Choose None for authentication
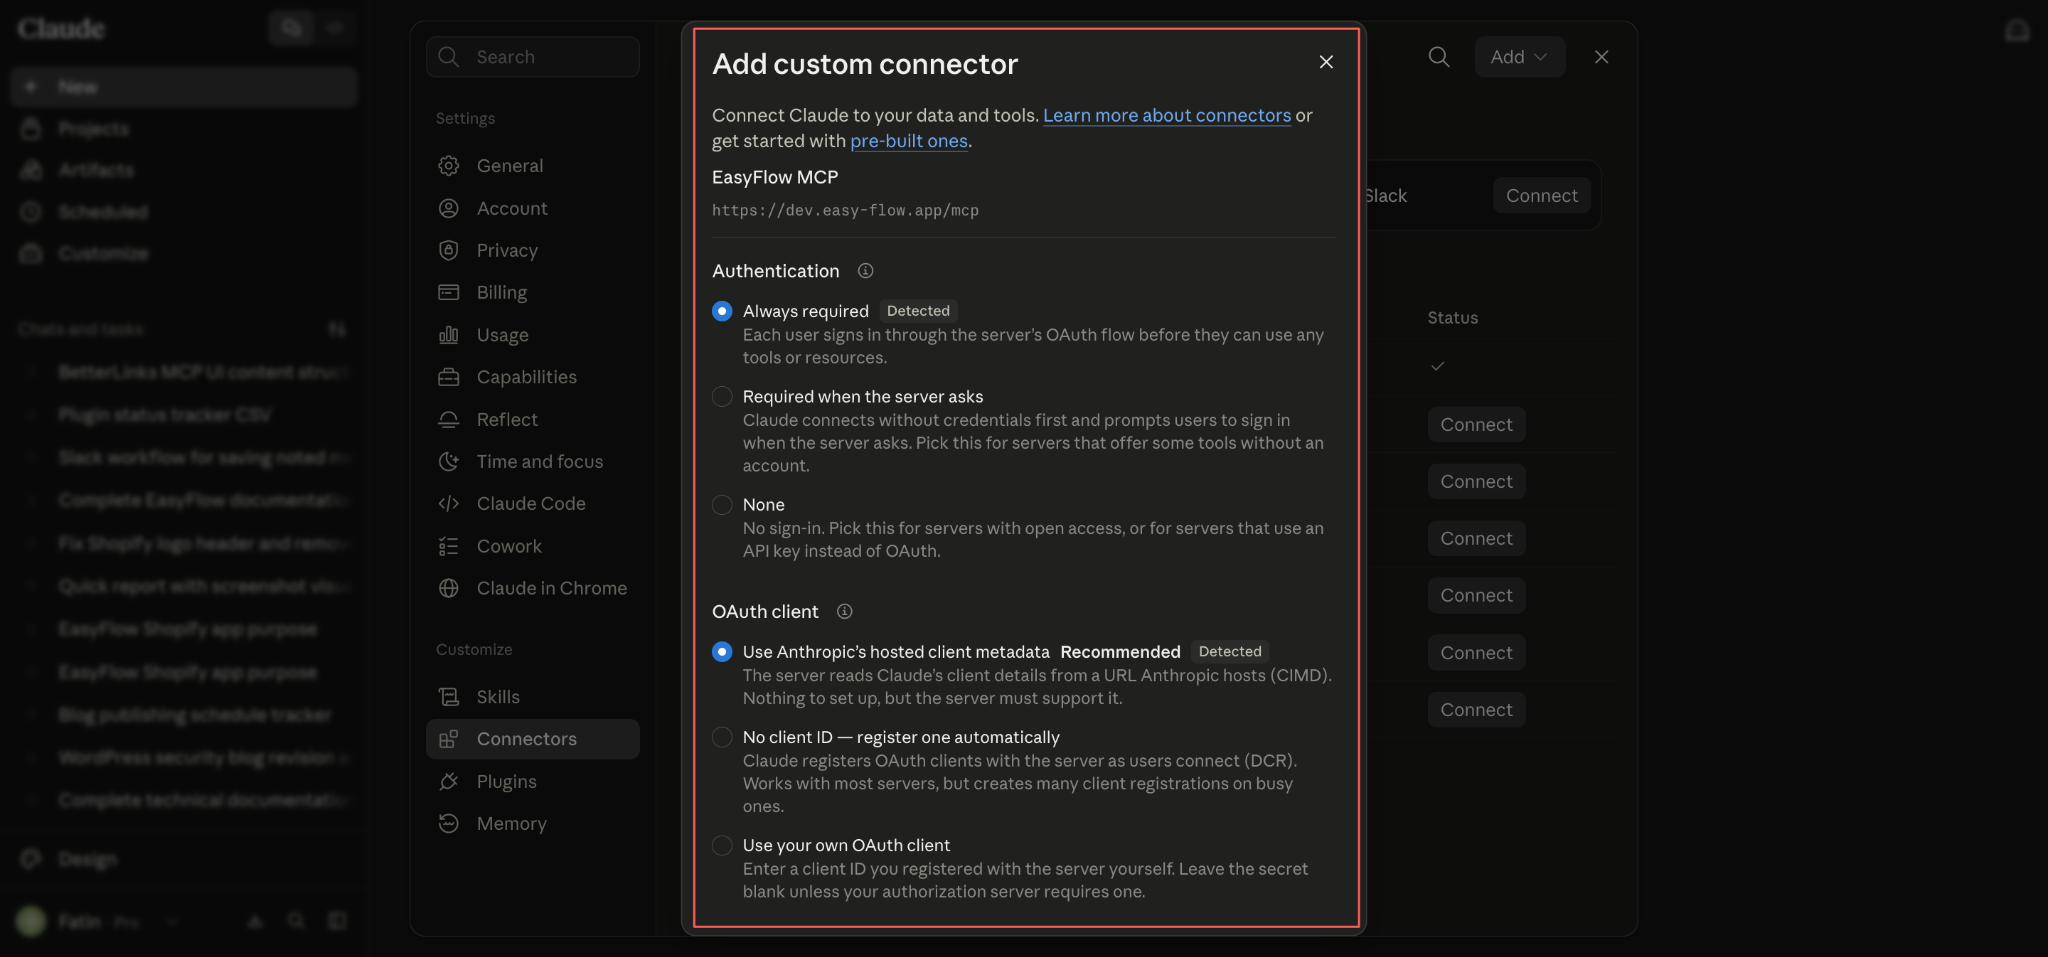The image size is (2048, 957). (x=722, y=505)
